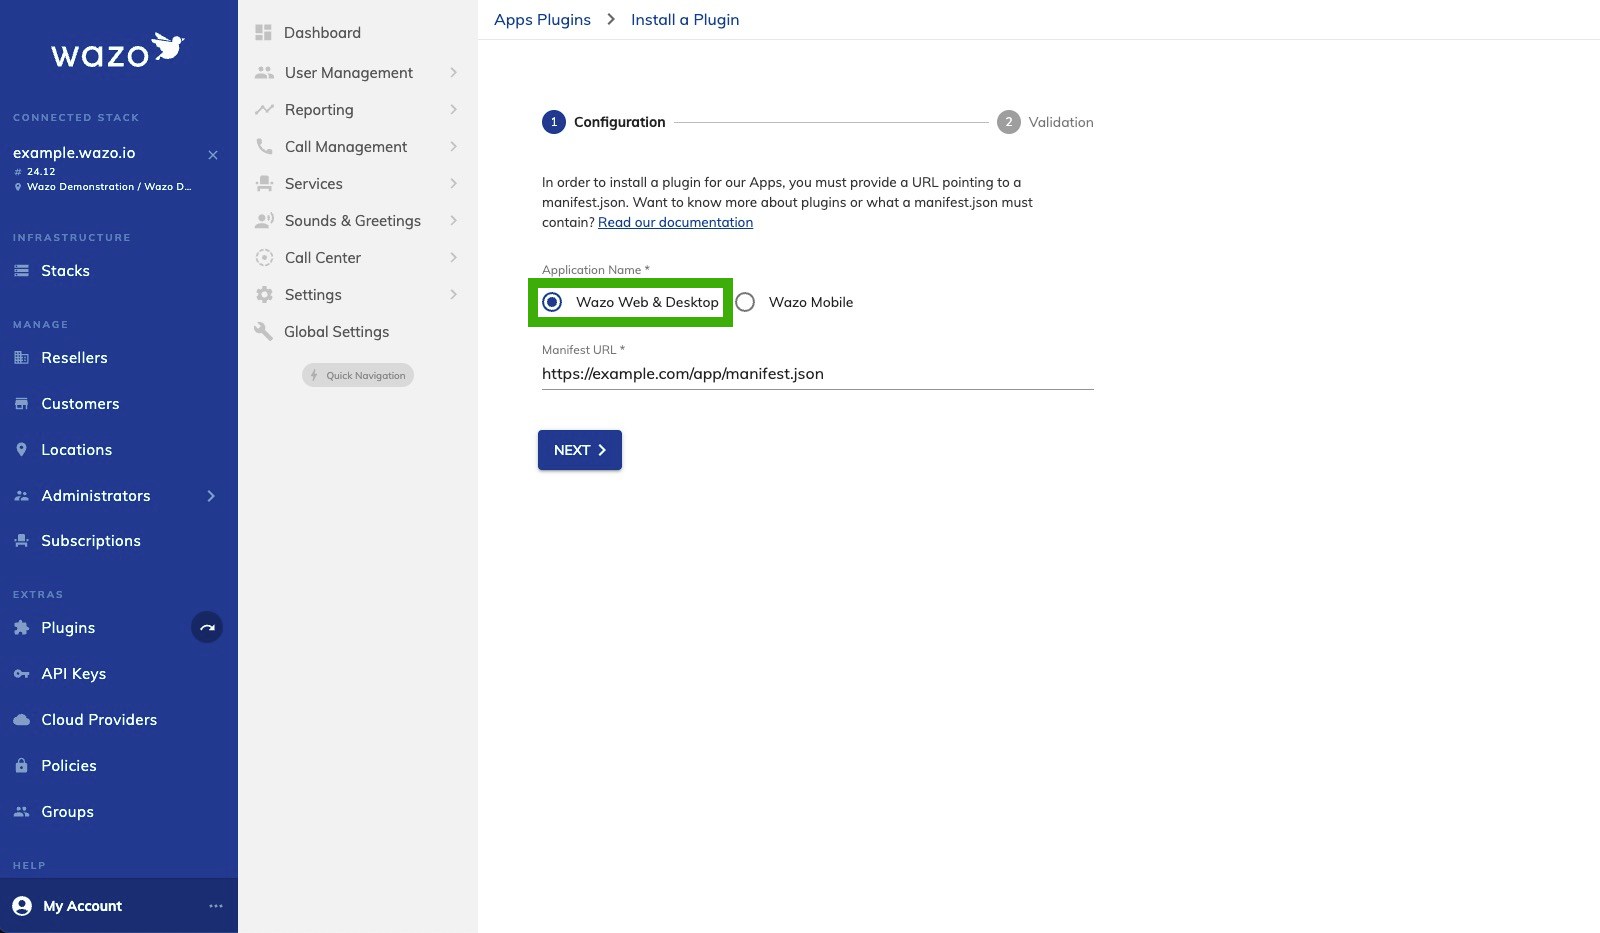Select the Wazo Web & Desktop radio button
Screen dimensions: 1600x933
(552, 302)
